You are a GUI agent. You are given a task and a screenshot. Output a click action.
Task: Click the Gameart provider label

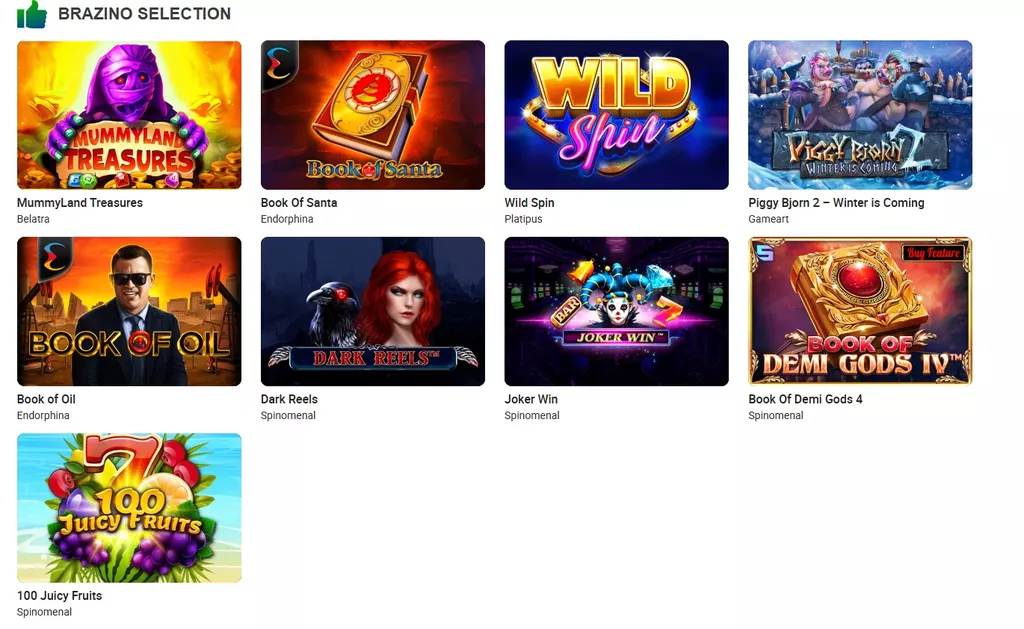(x=769, y=219)
